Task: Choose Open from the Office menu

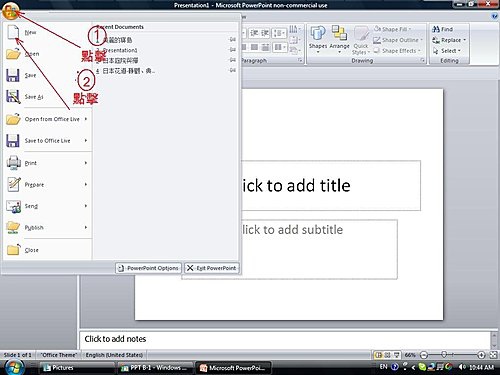Action: coord(47,54)
